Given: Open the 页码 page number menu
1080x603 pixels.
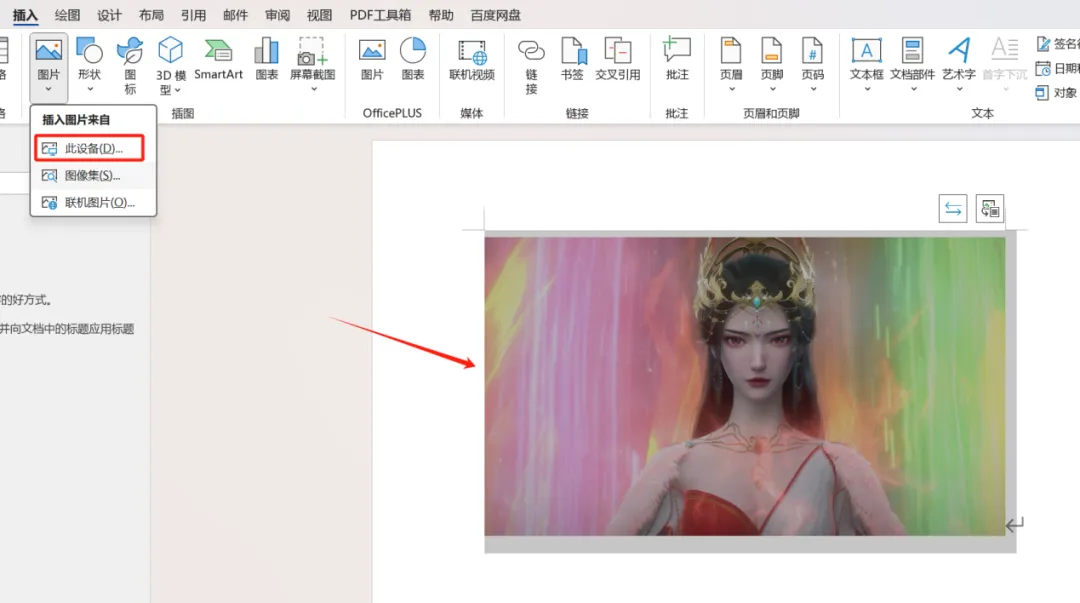Looking at the screenshot, I should pyautogui.click(x=813, y=59).
